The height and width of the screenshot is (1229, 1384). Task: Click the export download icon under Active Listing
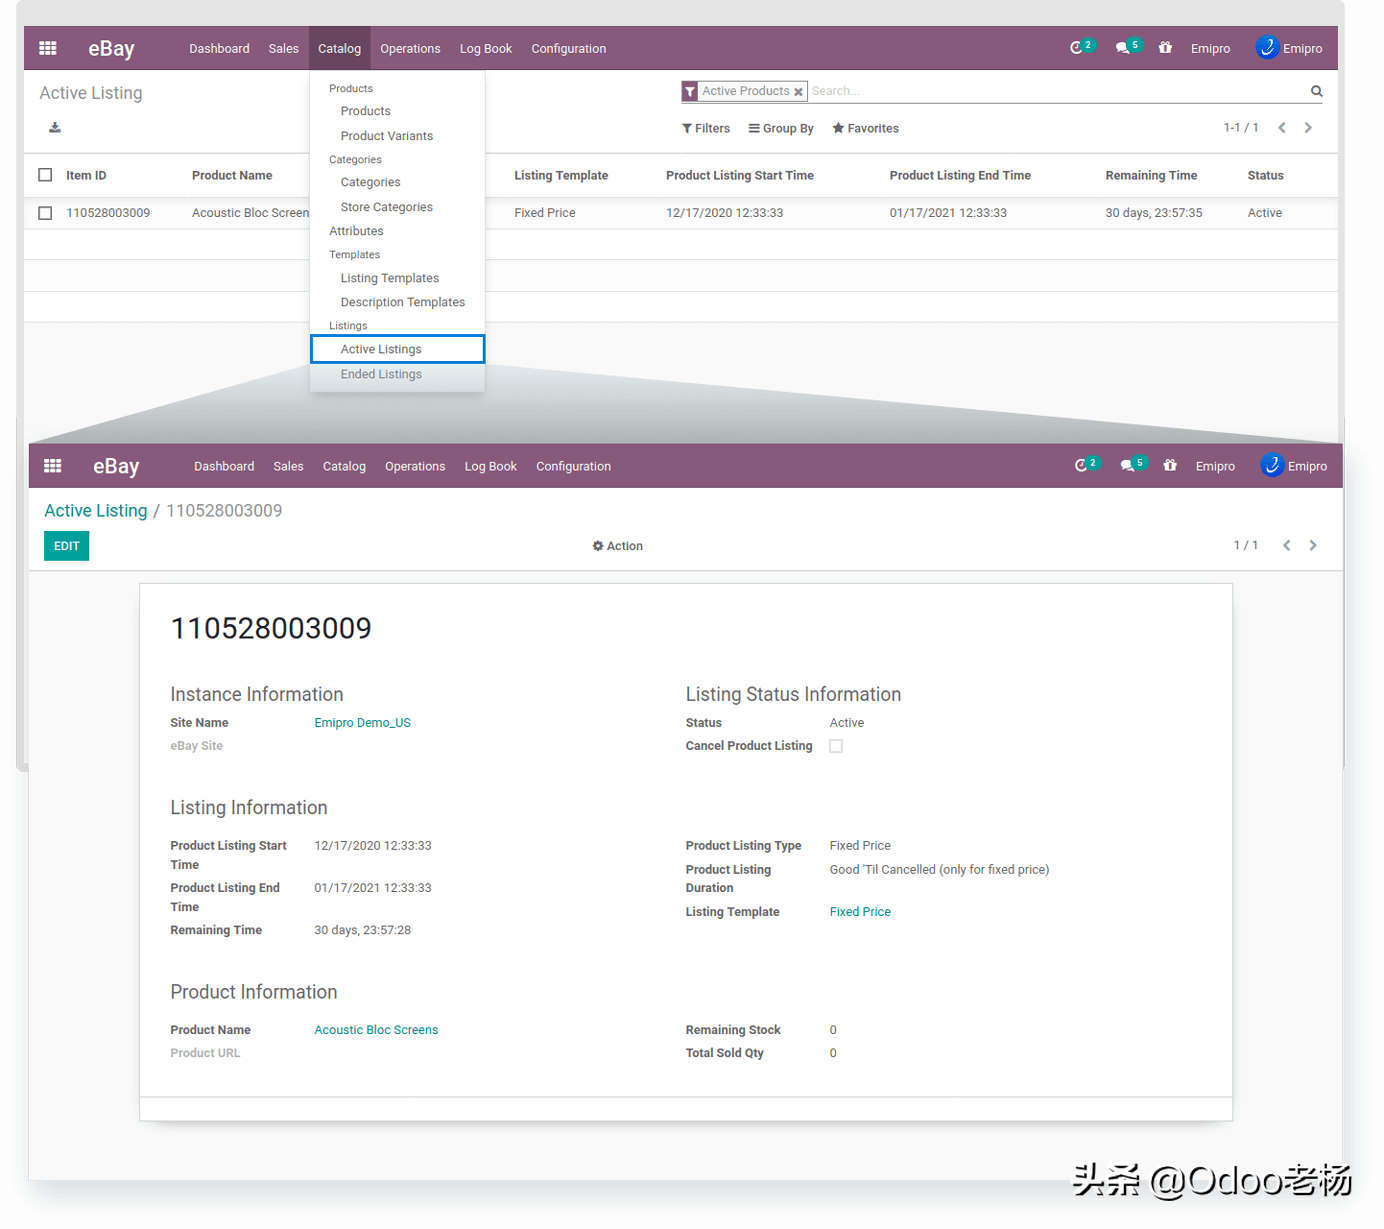pos(55,127)
